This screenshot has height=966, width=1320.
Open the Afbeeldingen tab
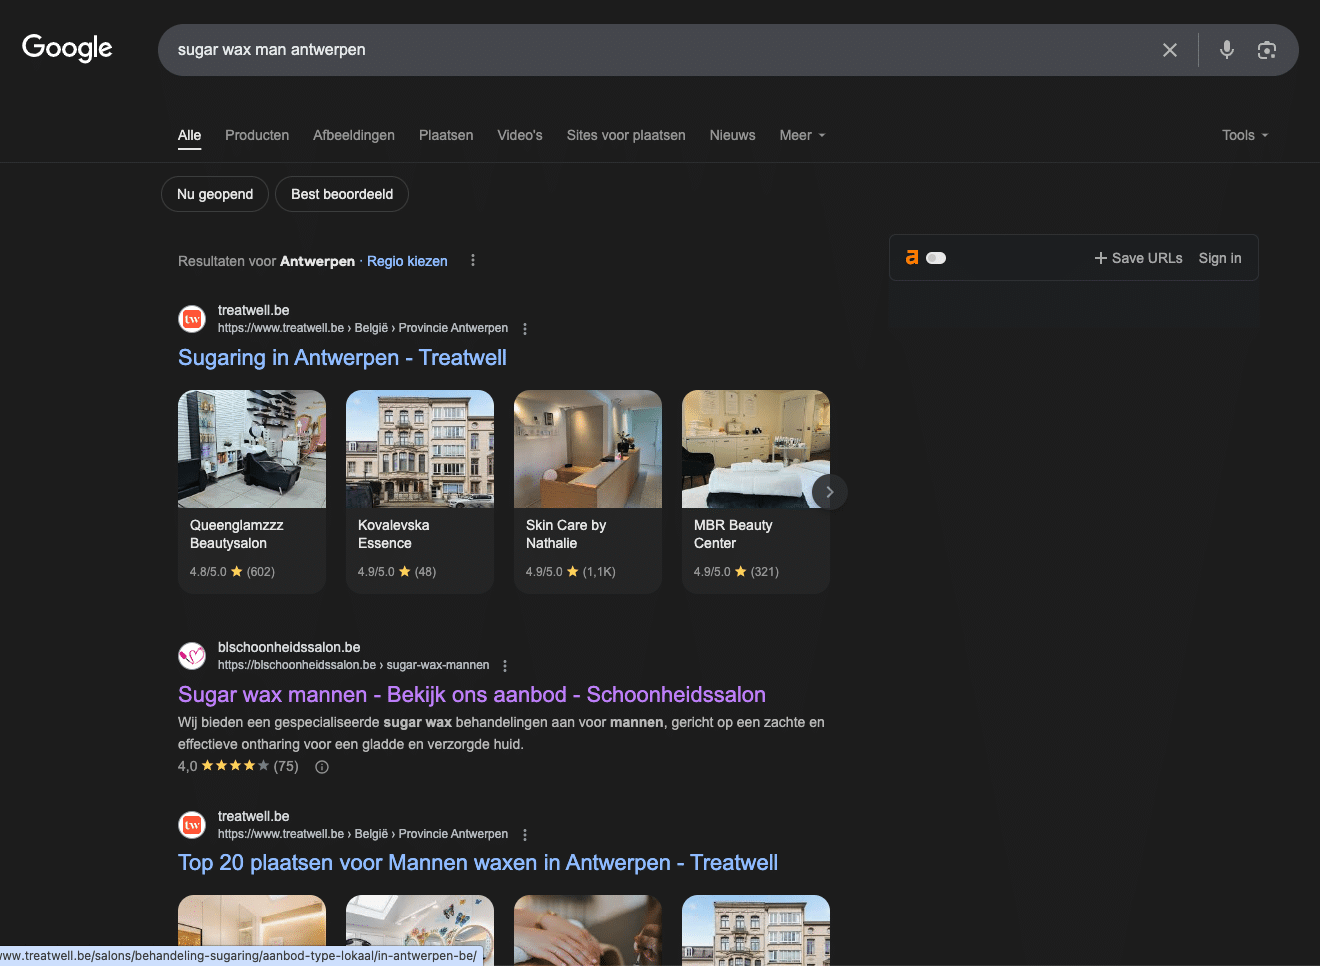(x=354, y=135)
